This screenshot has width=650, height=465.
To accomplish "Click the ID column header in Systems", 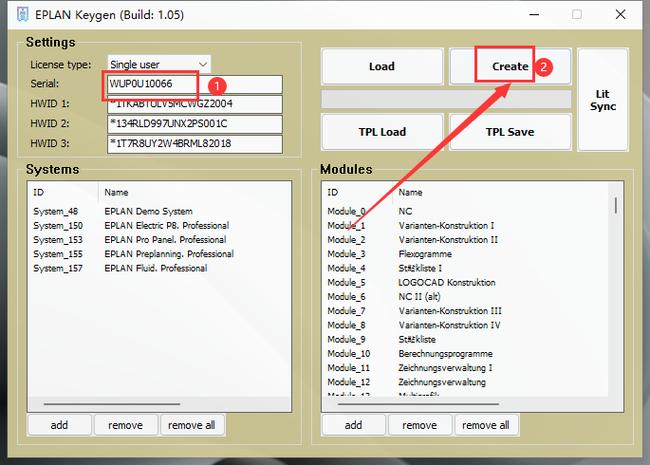I will [63, 192].
